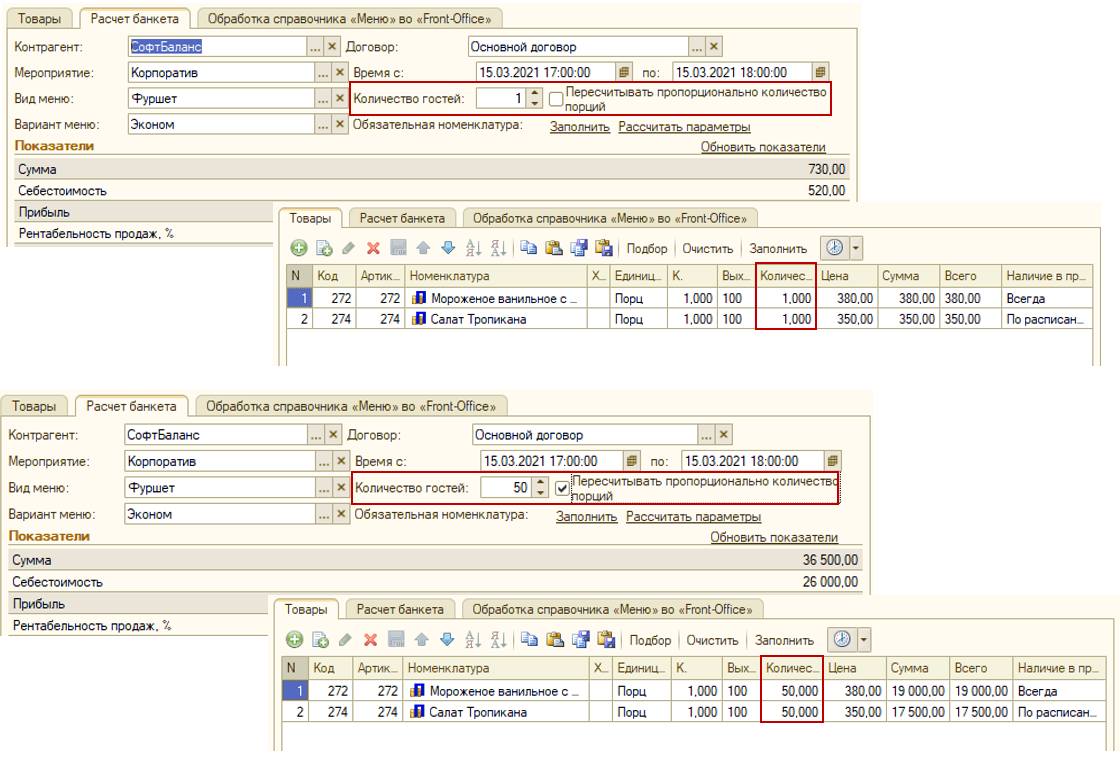Select Мороженое ванильное row with sum 380,00

pos(689,298)
